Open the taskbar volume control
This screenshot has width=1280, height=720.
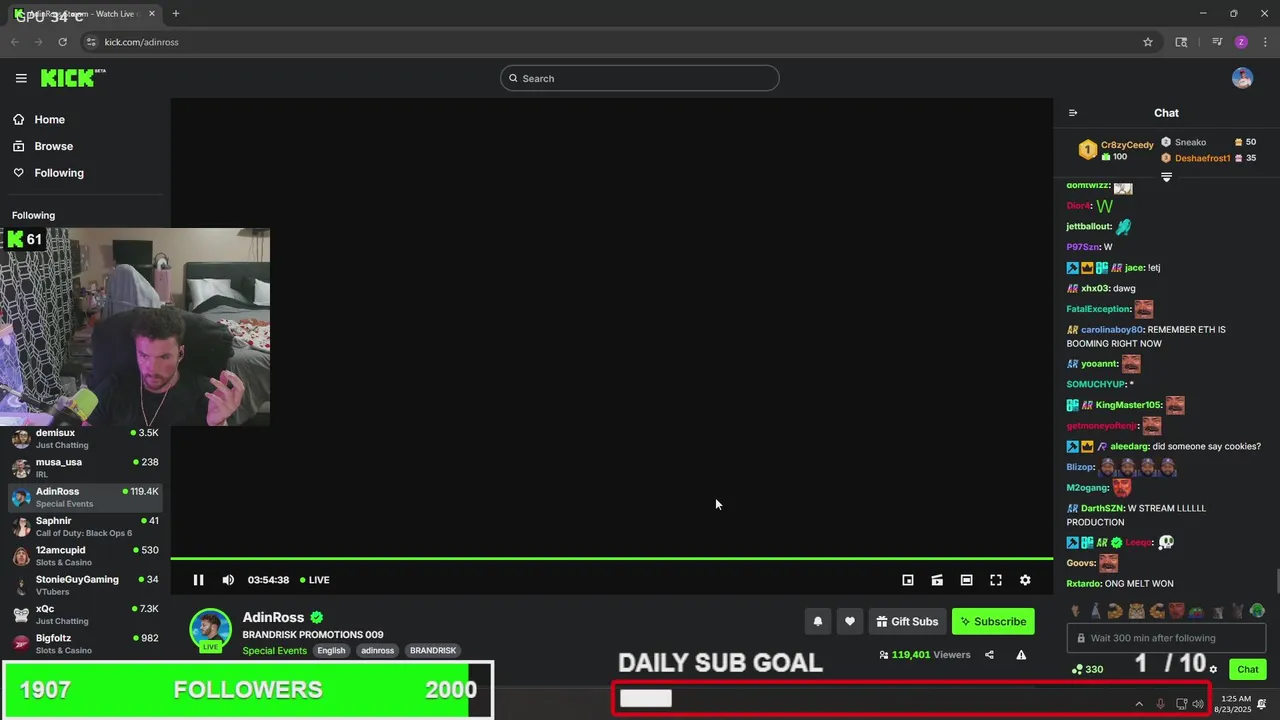pos(1198,704)
